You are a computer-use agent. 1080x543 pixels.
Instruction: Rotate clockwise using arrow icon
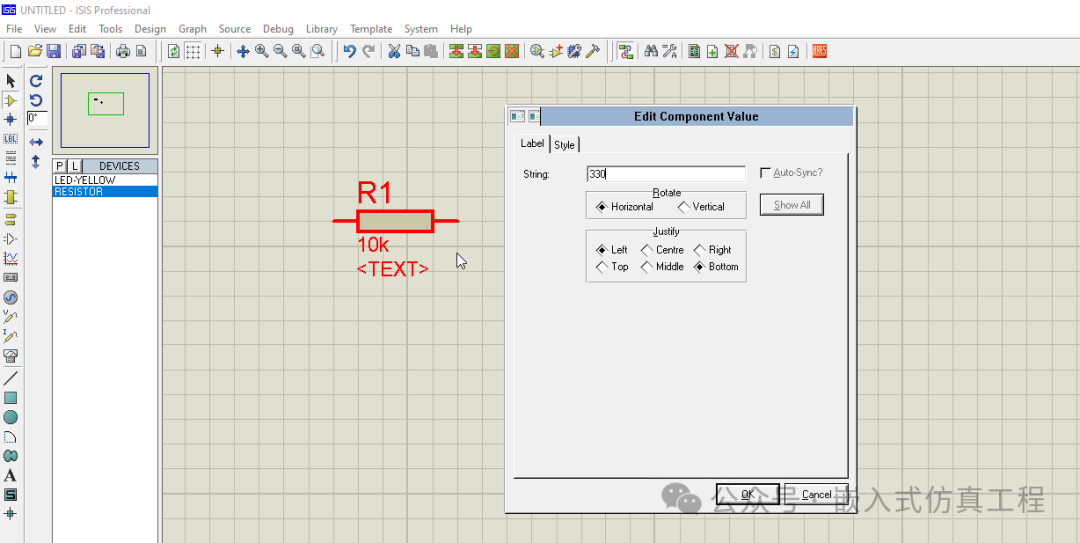[x=37, y=81]
